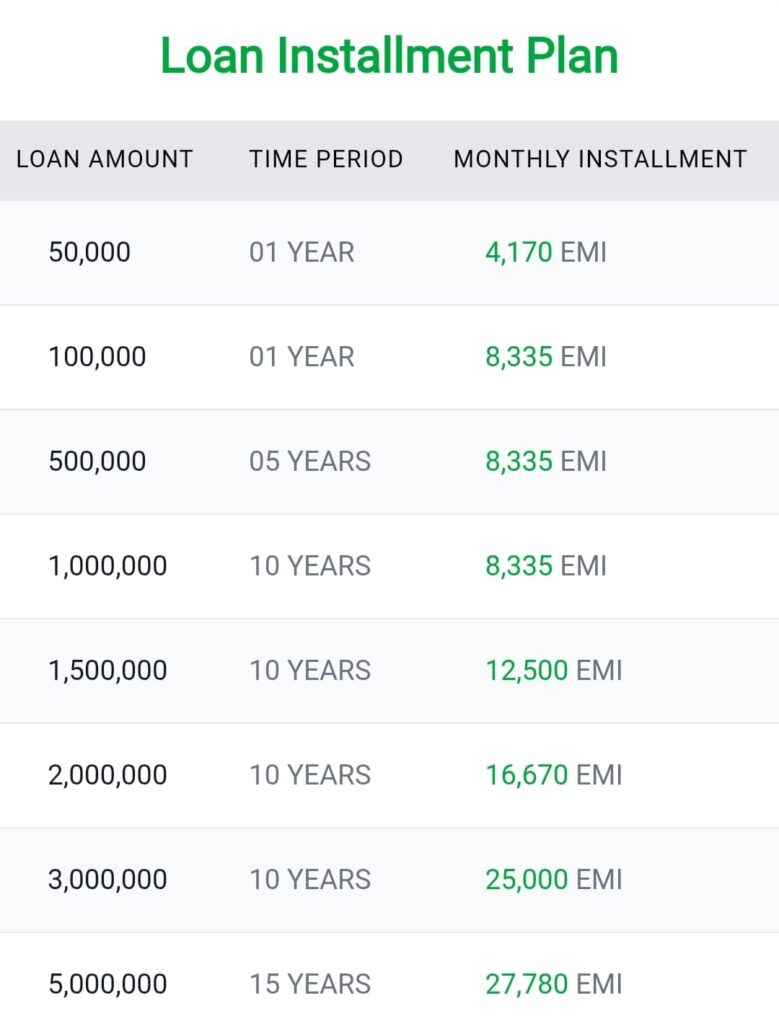Click the 50,000 loan amount cell
The height and width of the screenshot is (1024, 779).
coord(89,252)
